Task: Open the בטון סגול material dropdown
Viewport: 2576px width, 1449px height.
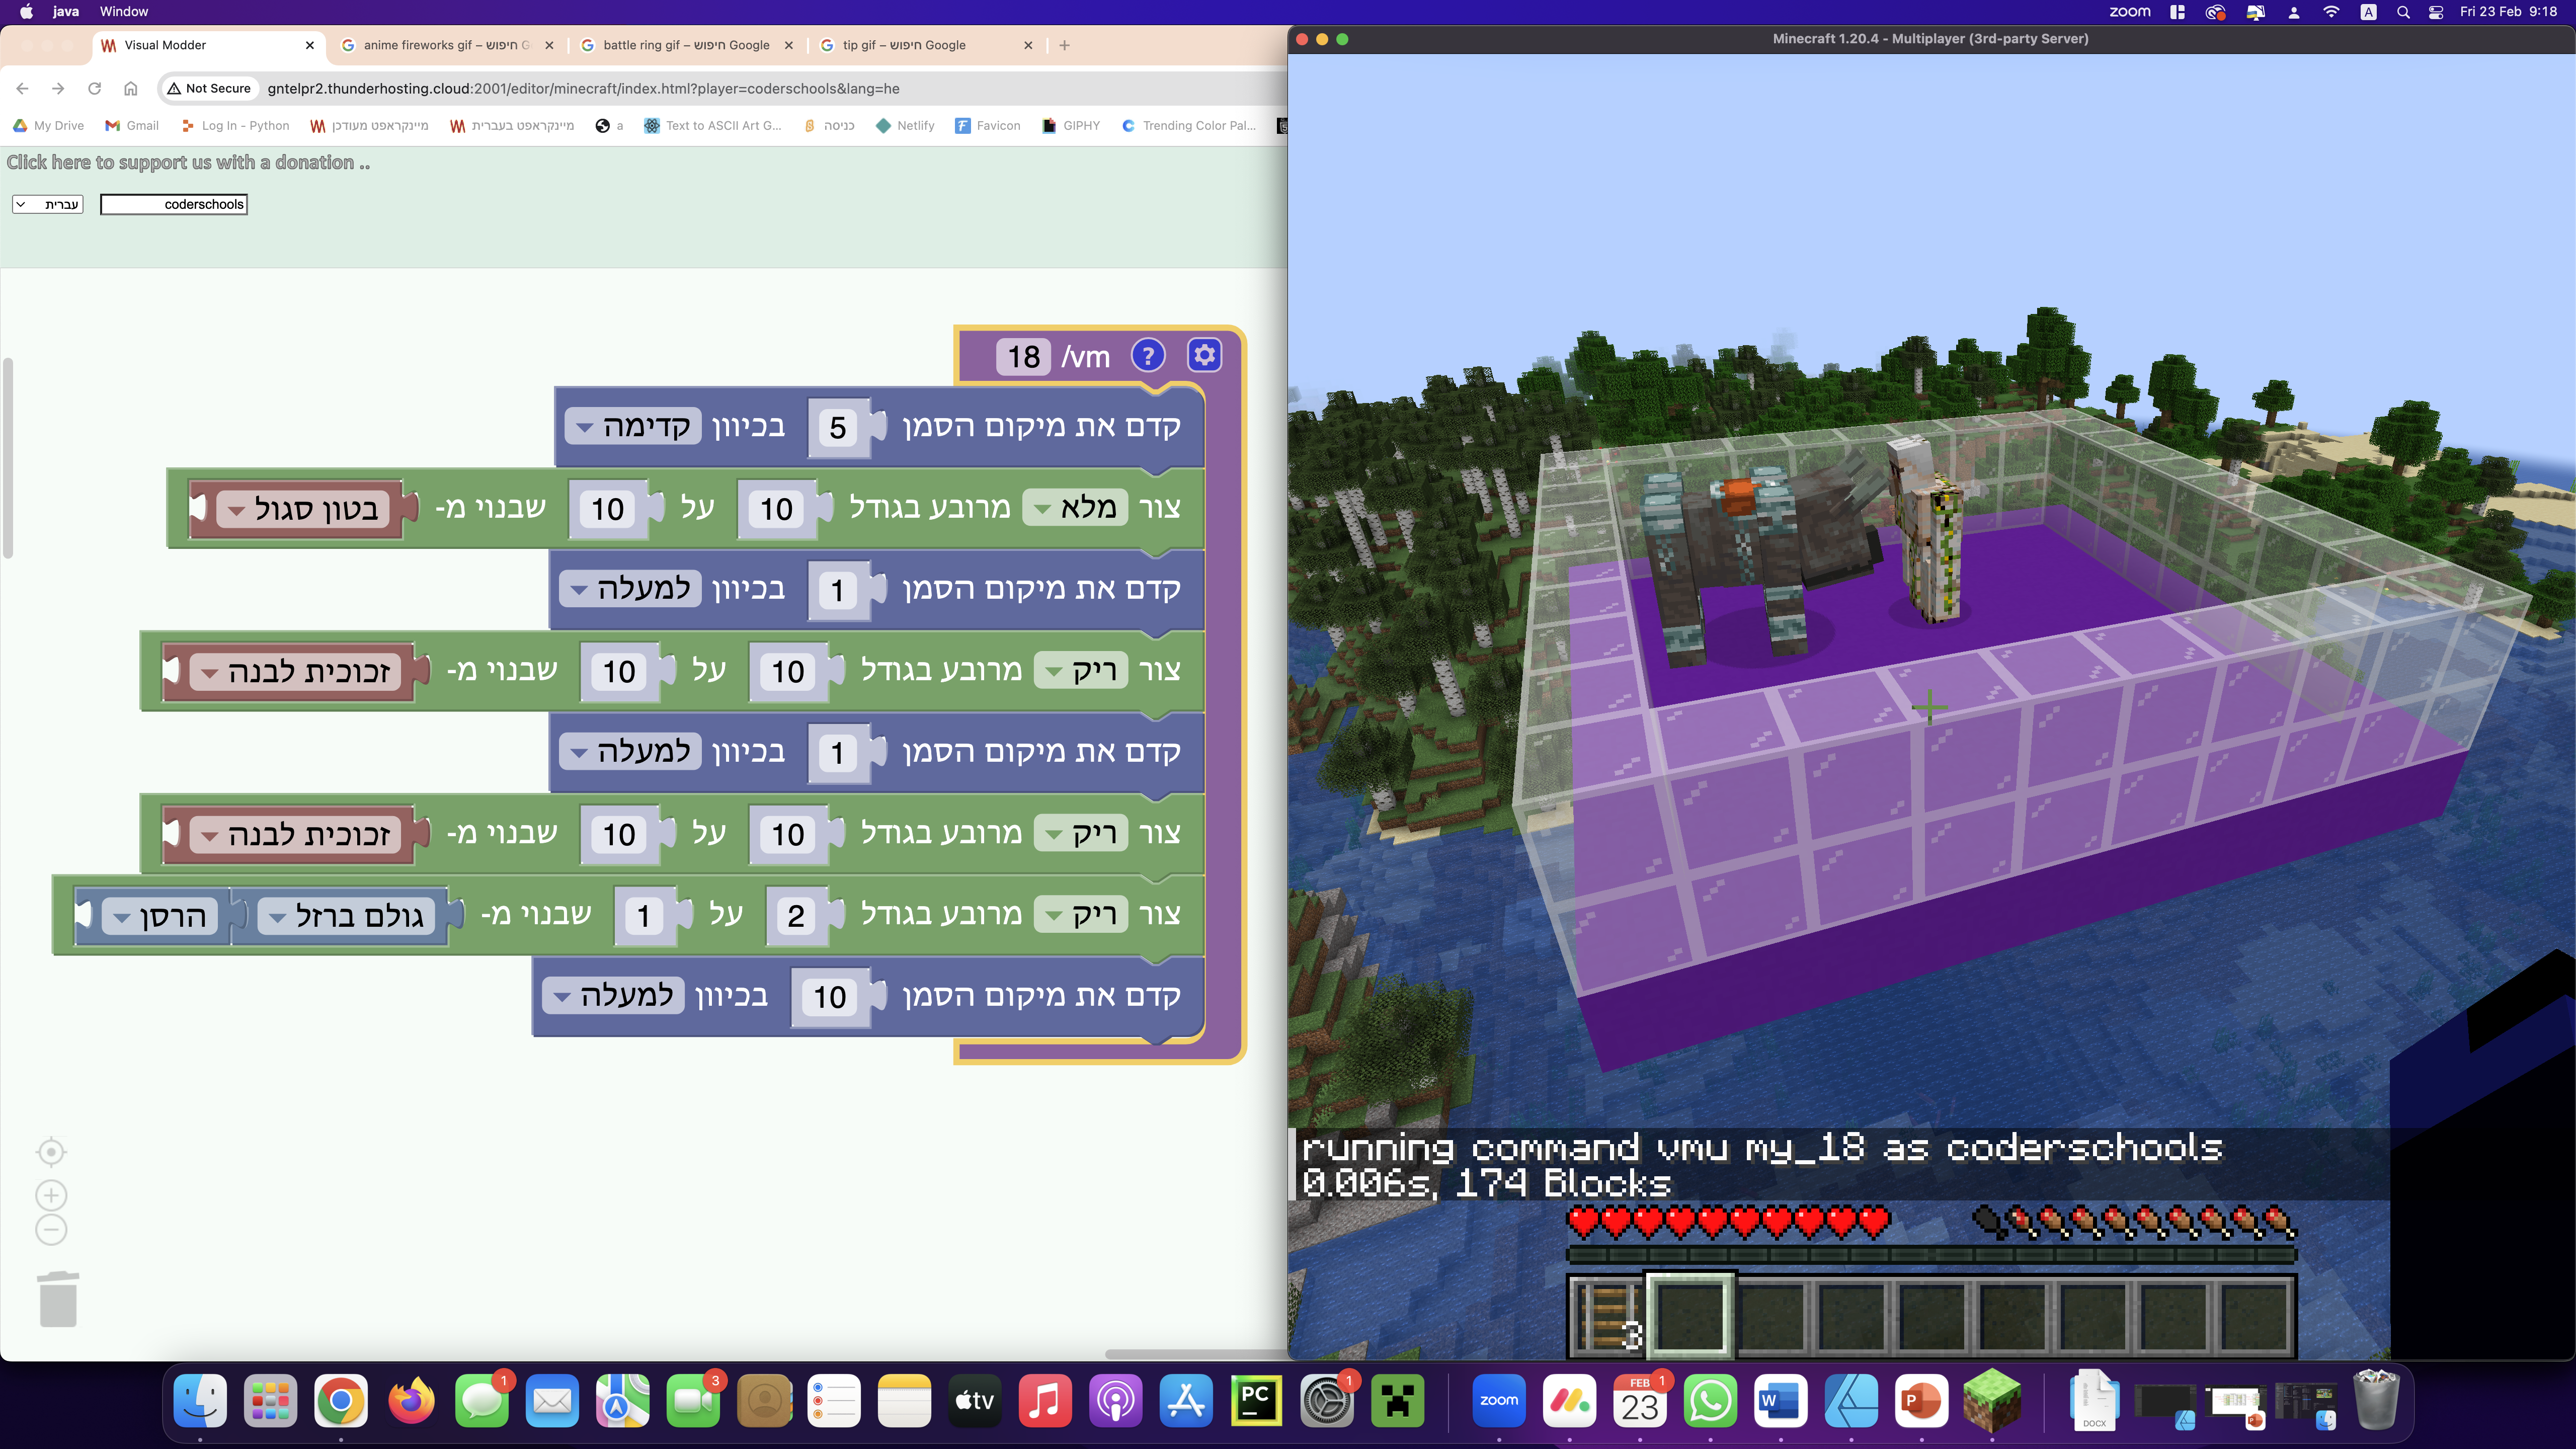Action: (x=303, y=509)
